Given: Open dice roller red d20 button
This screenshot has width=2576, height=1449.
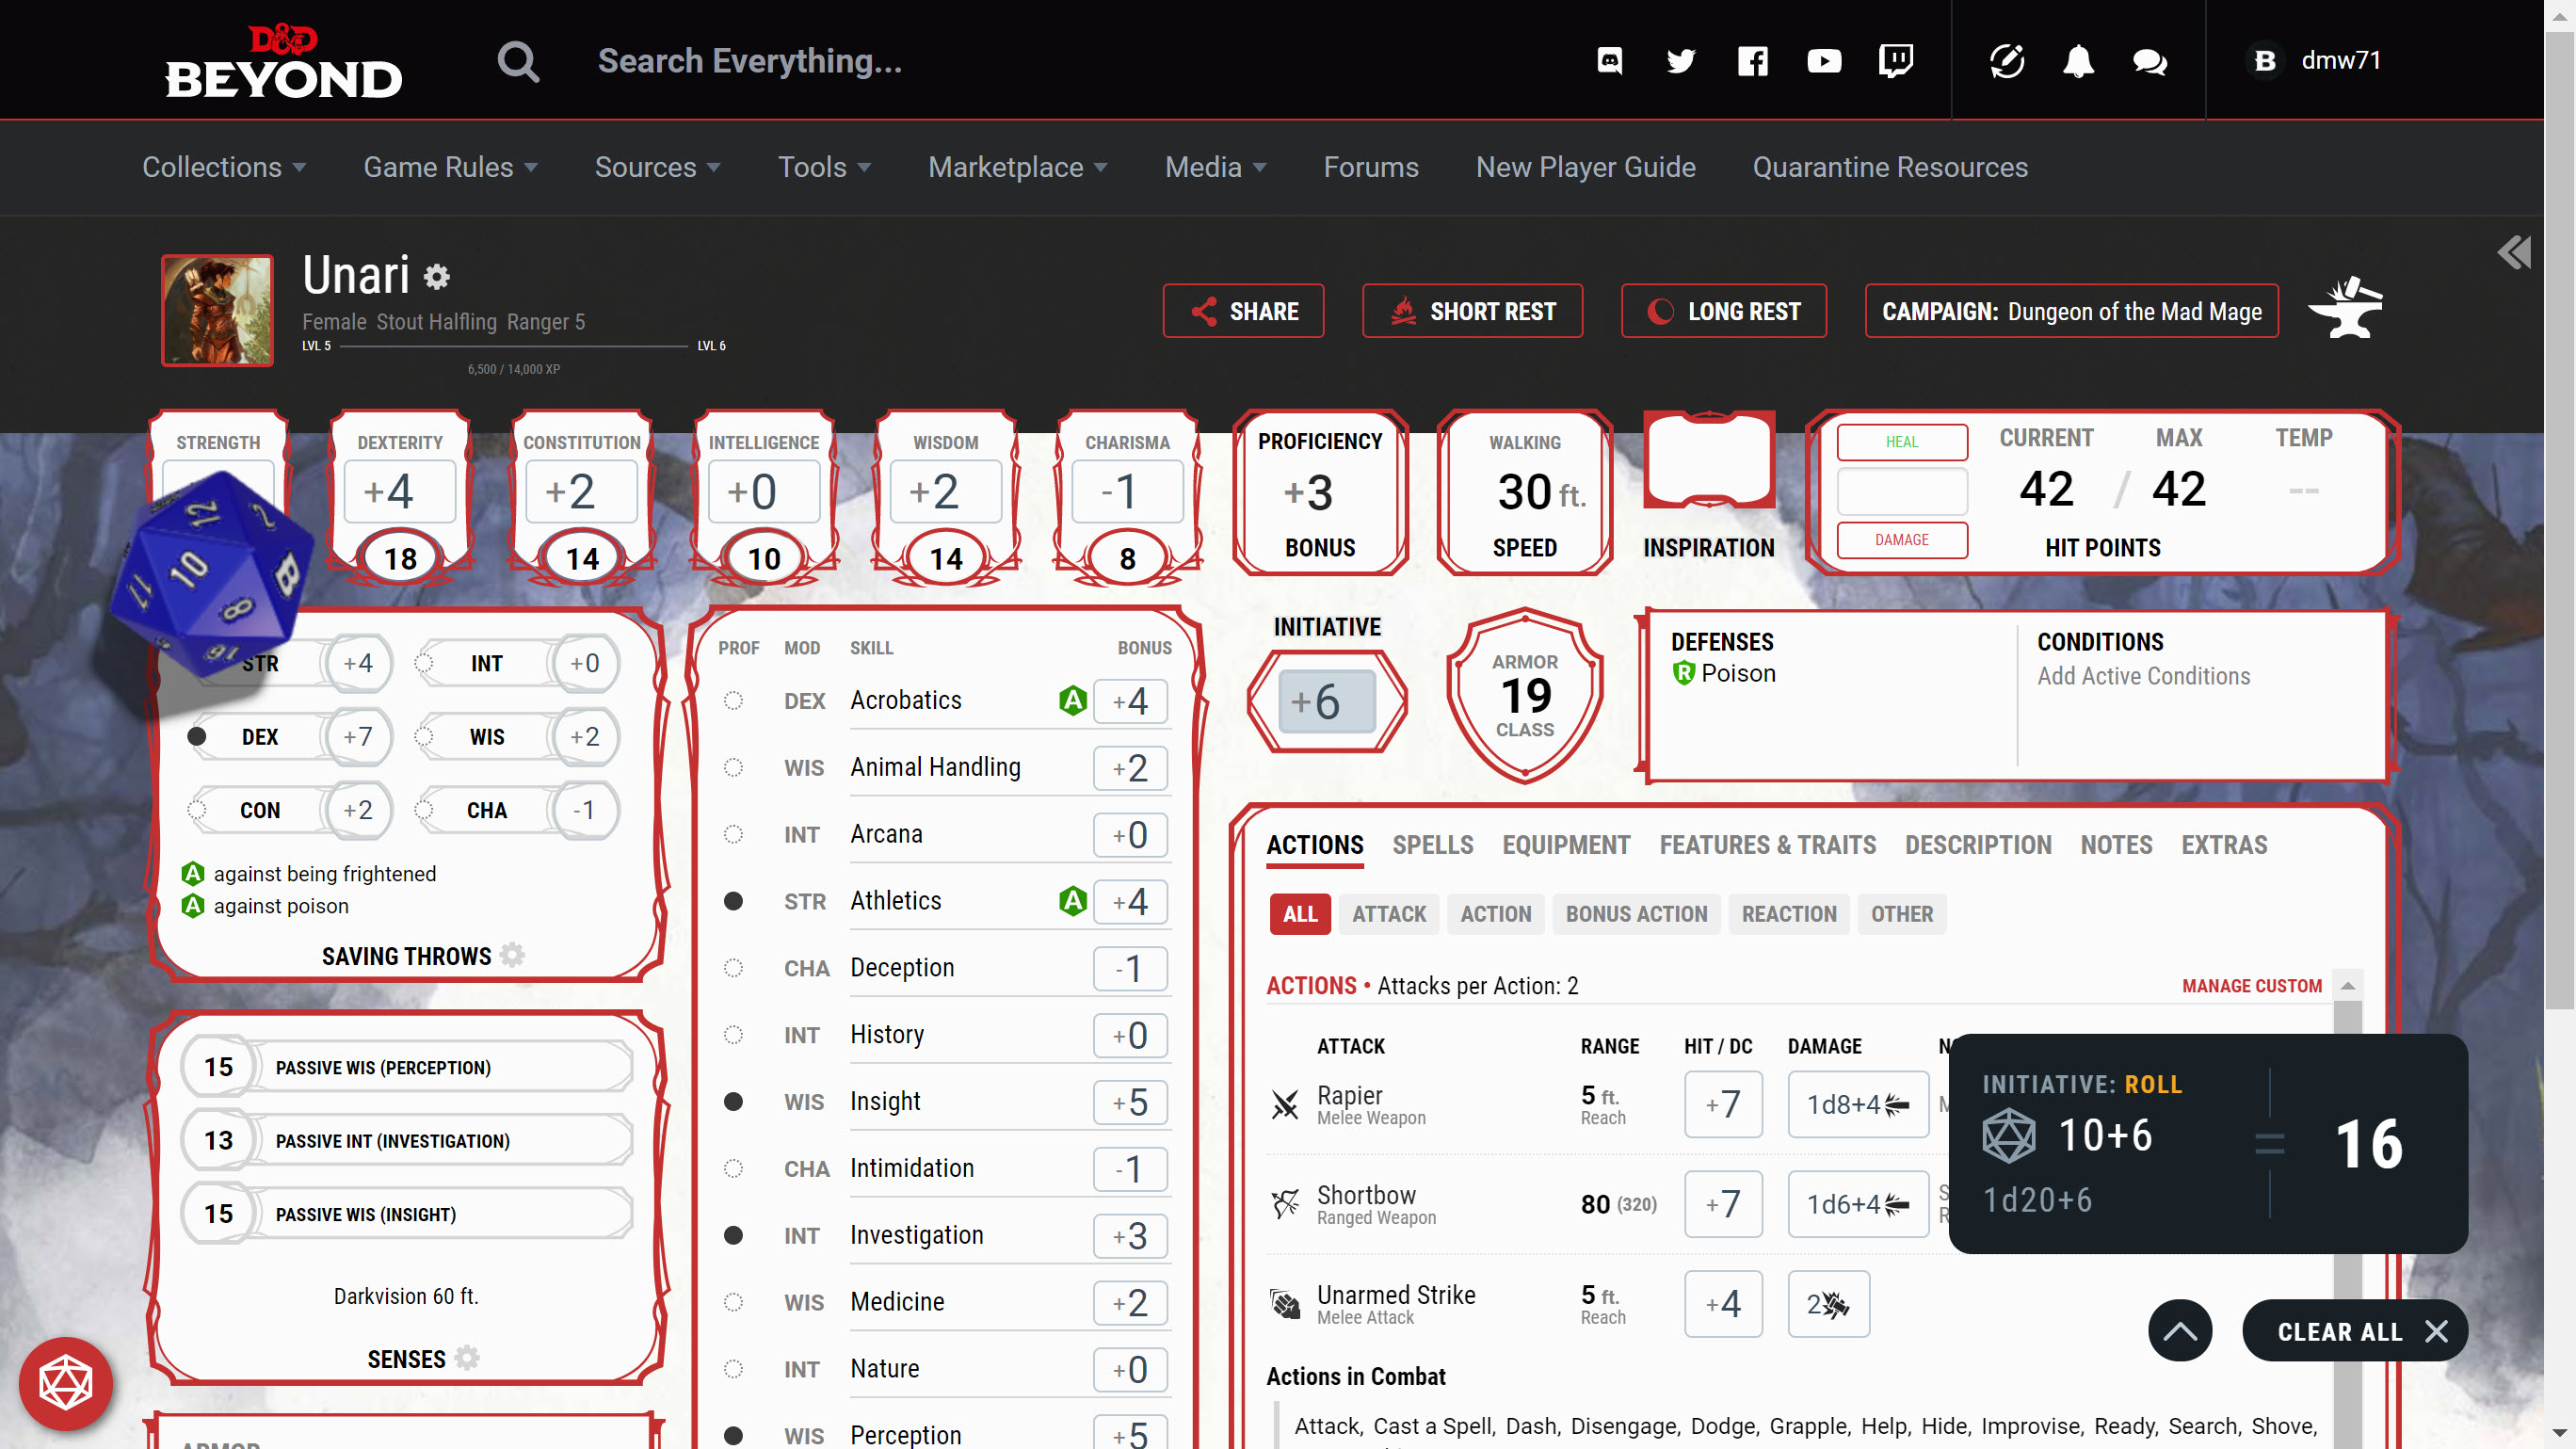Looking at the screenshot, I should (66, 1383).
